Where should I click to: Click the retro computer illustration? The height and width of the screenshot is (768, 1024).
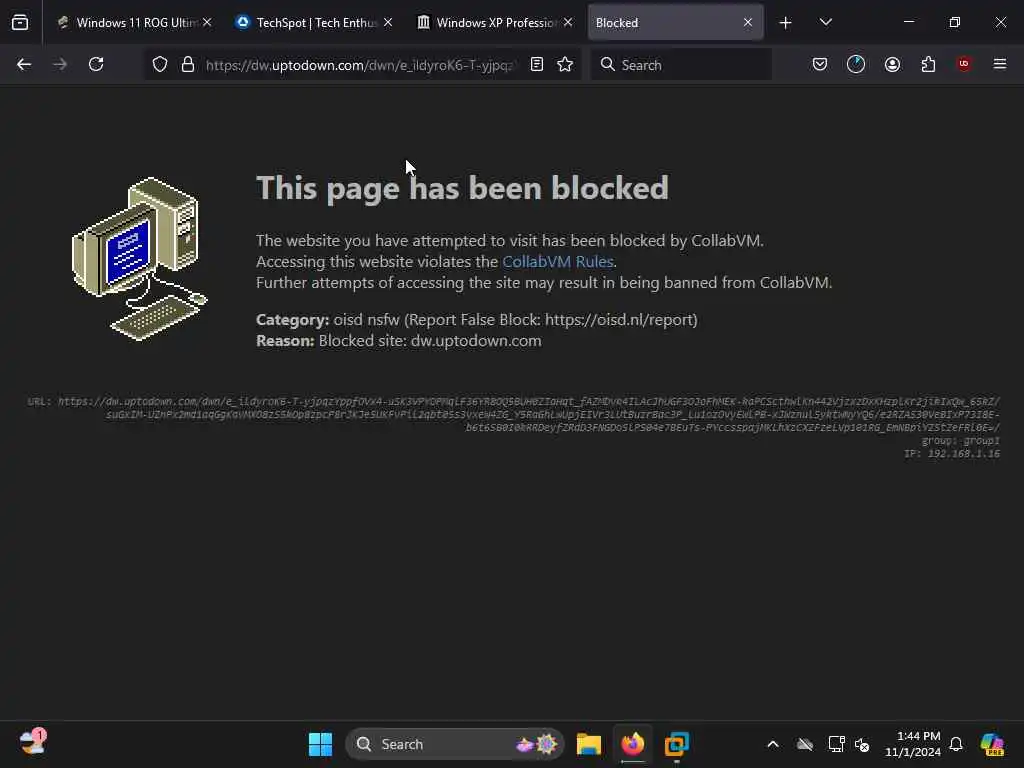click(139, 259)
